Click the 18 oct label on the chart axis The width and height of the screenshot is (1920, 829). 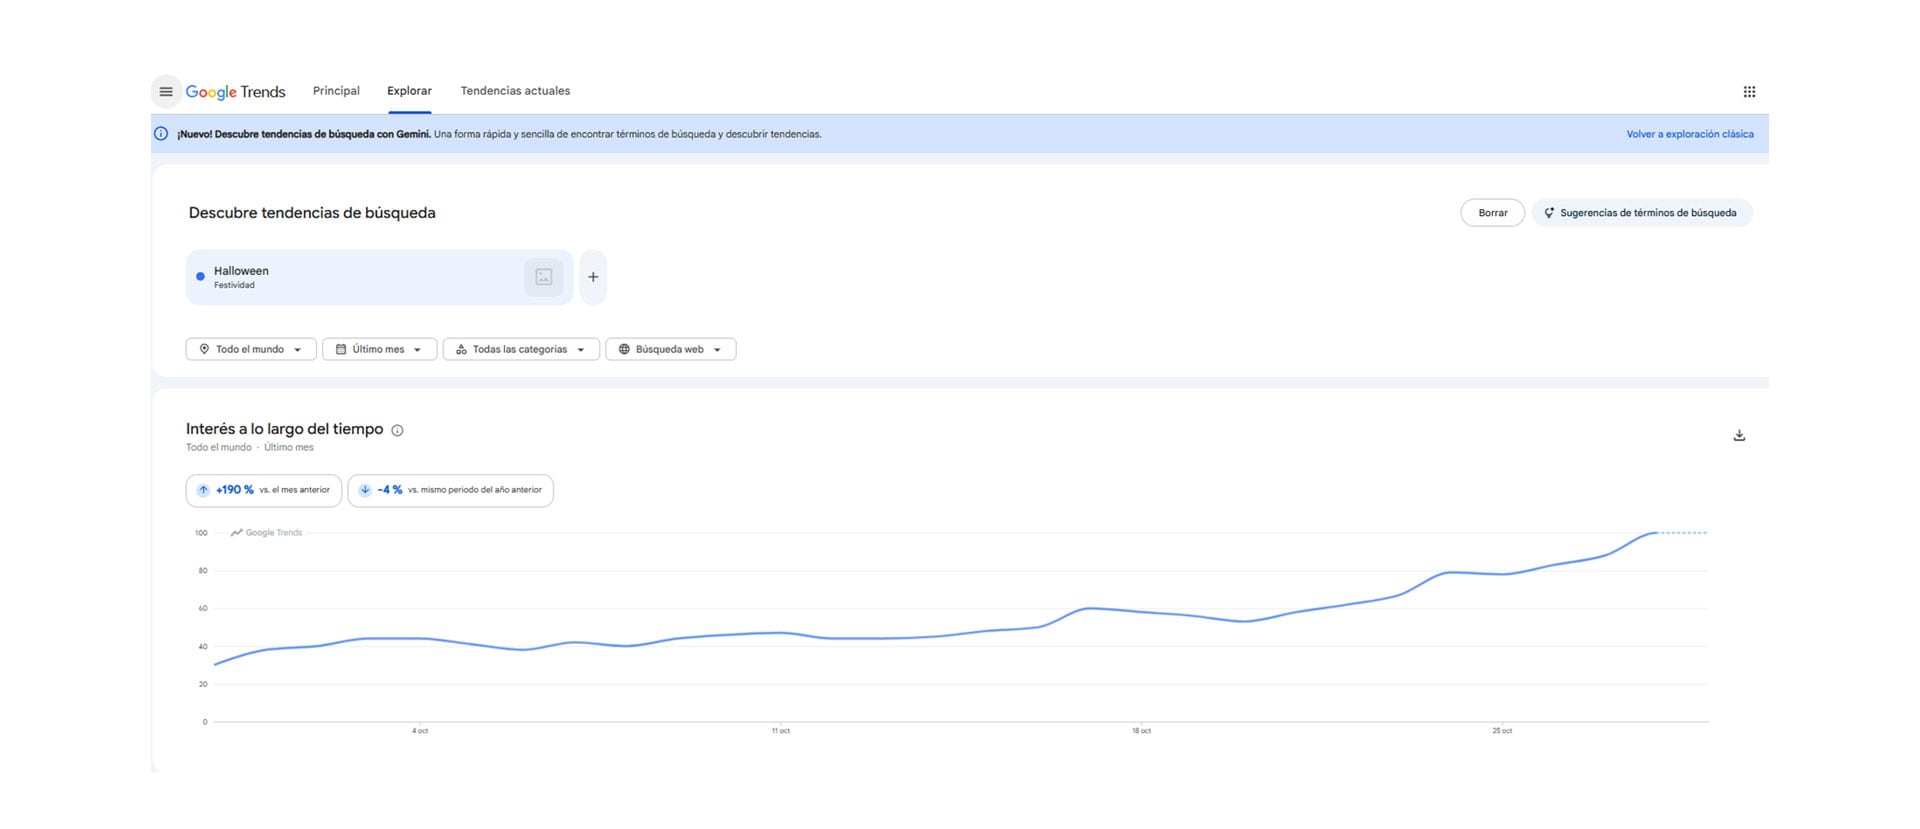click(x=1142, y=731)
